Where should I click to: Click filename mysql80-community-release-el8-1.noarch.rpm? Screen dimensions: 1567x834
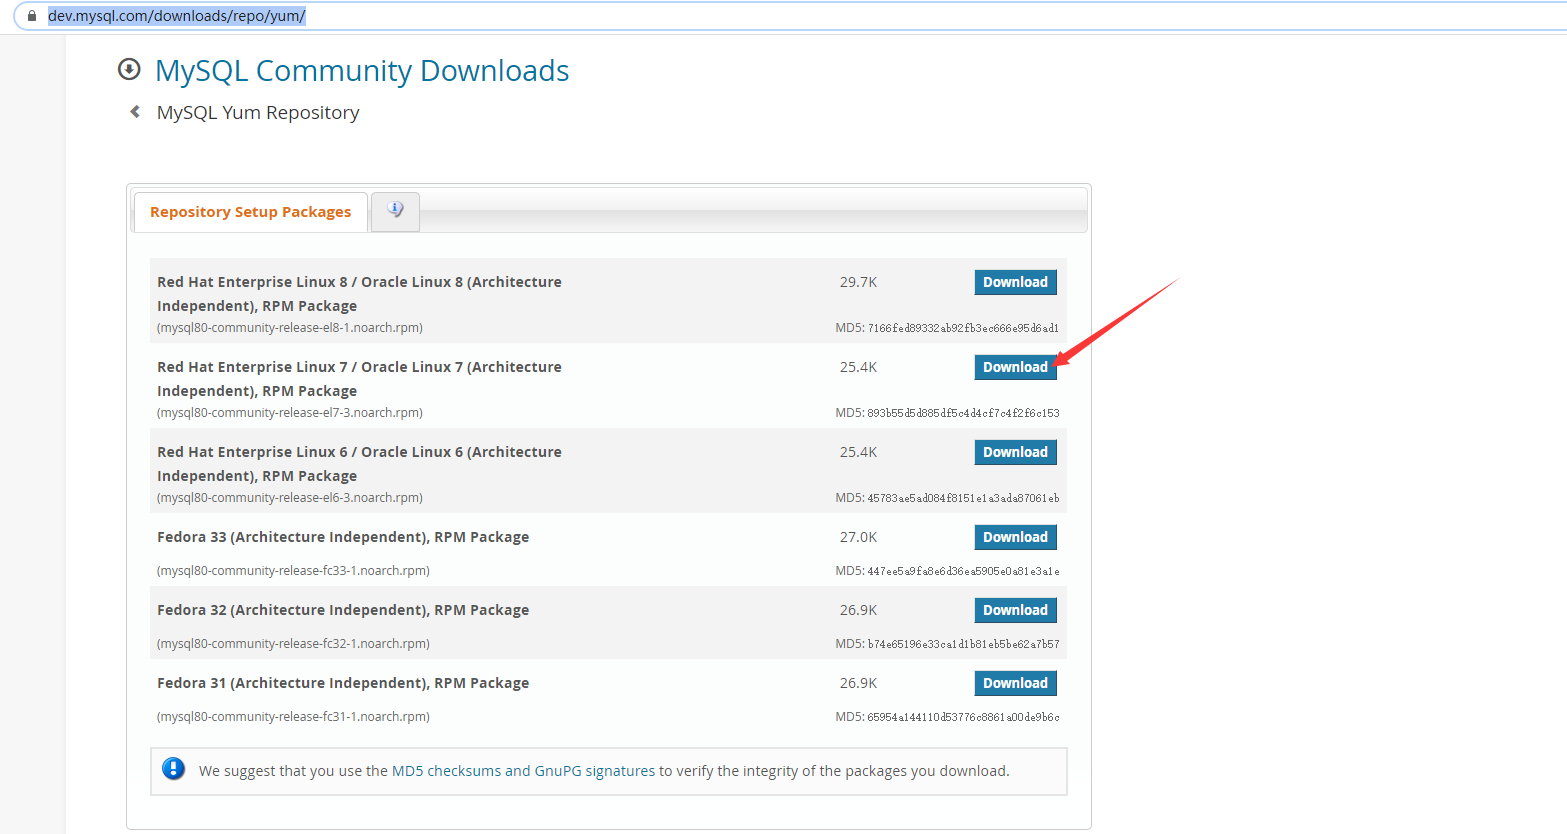[x=290, y=328]
